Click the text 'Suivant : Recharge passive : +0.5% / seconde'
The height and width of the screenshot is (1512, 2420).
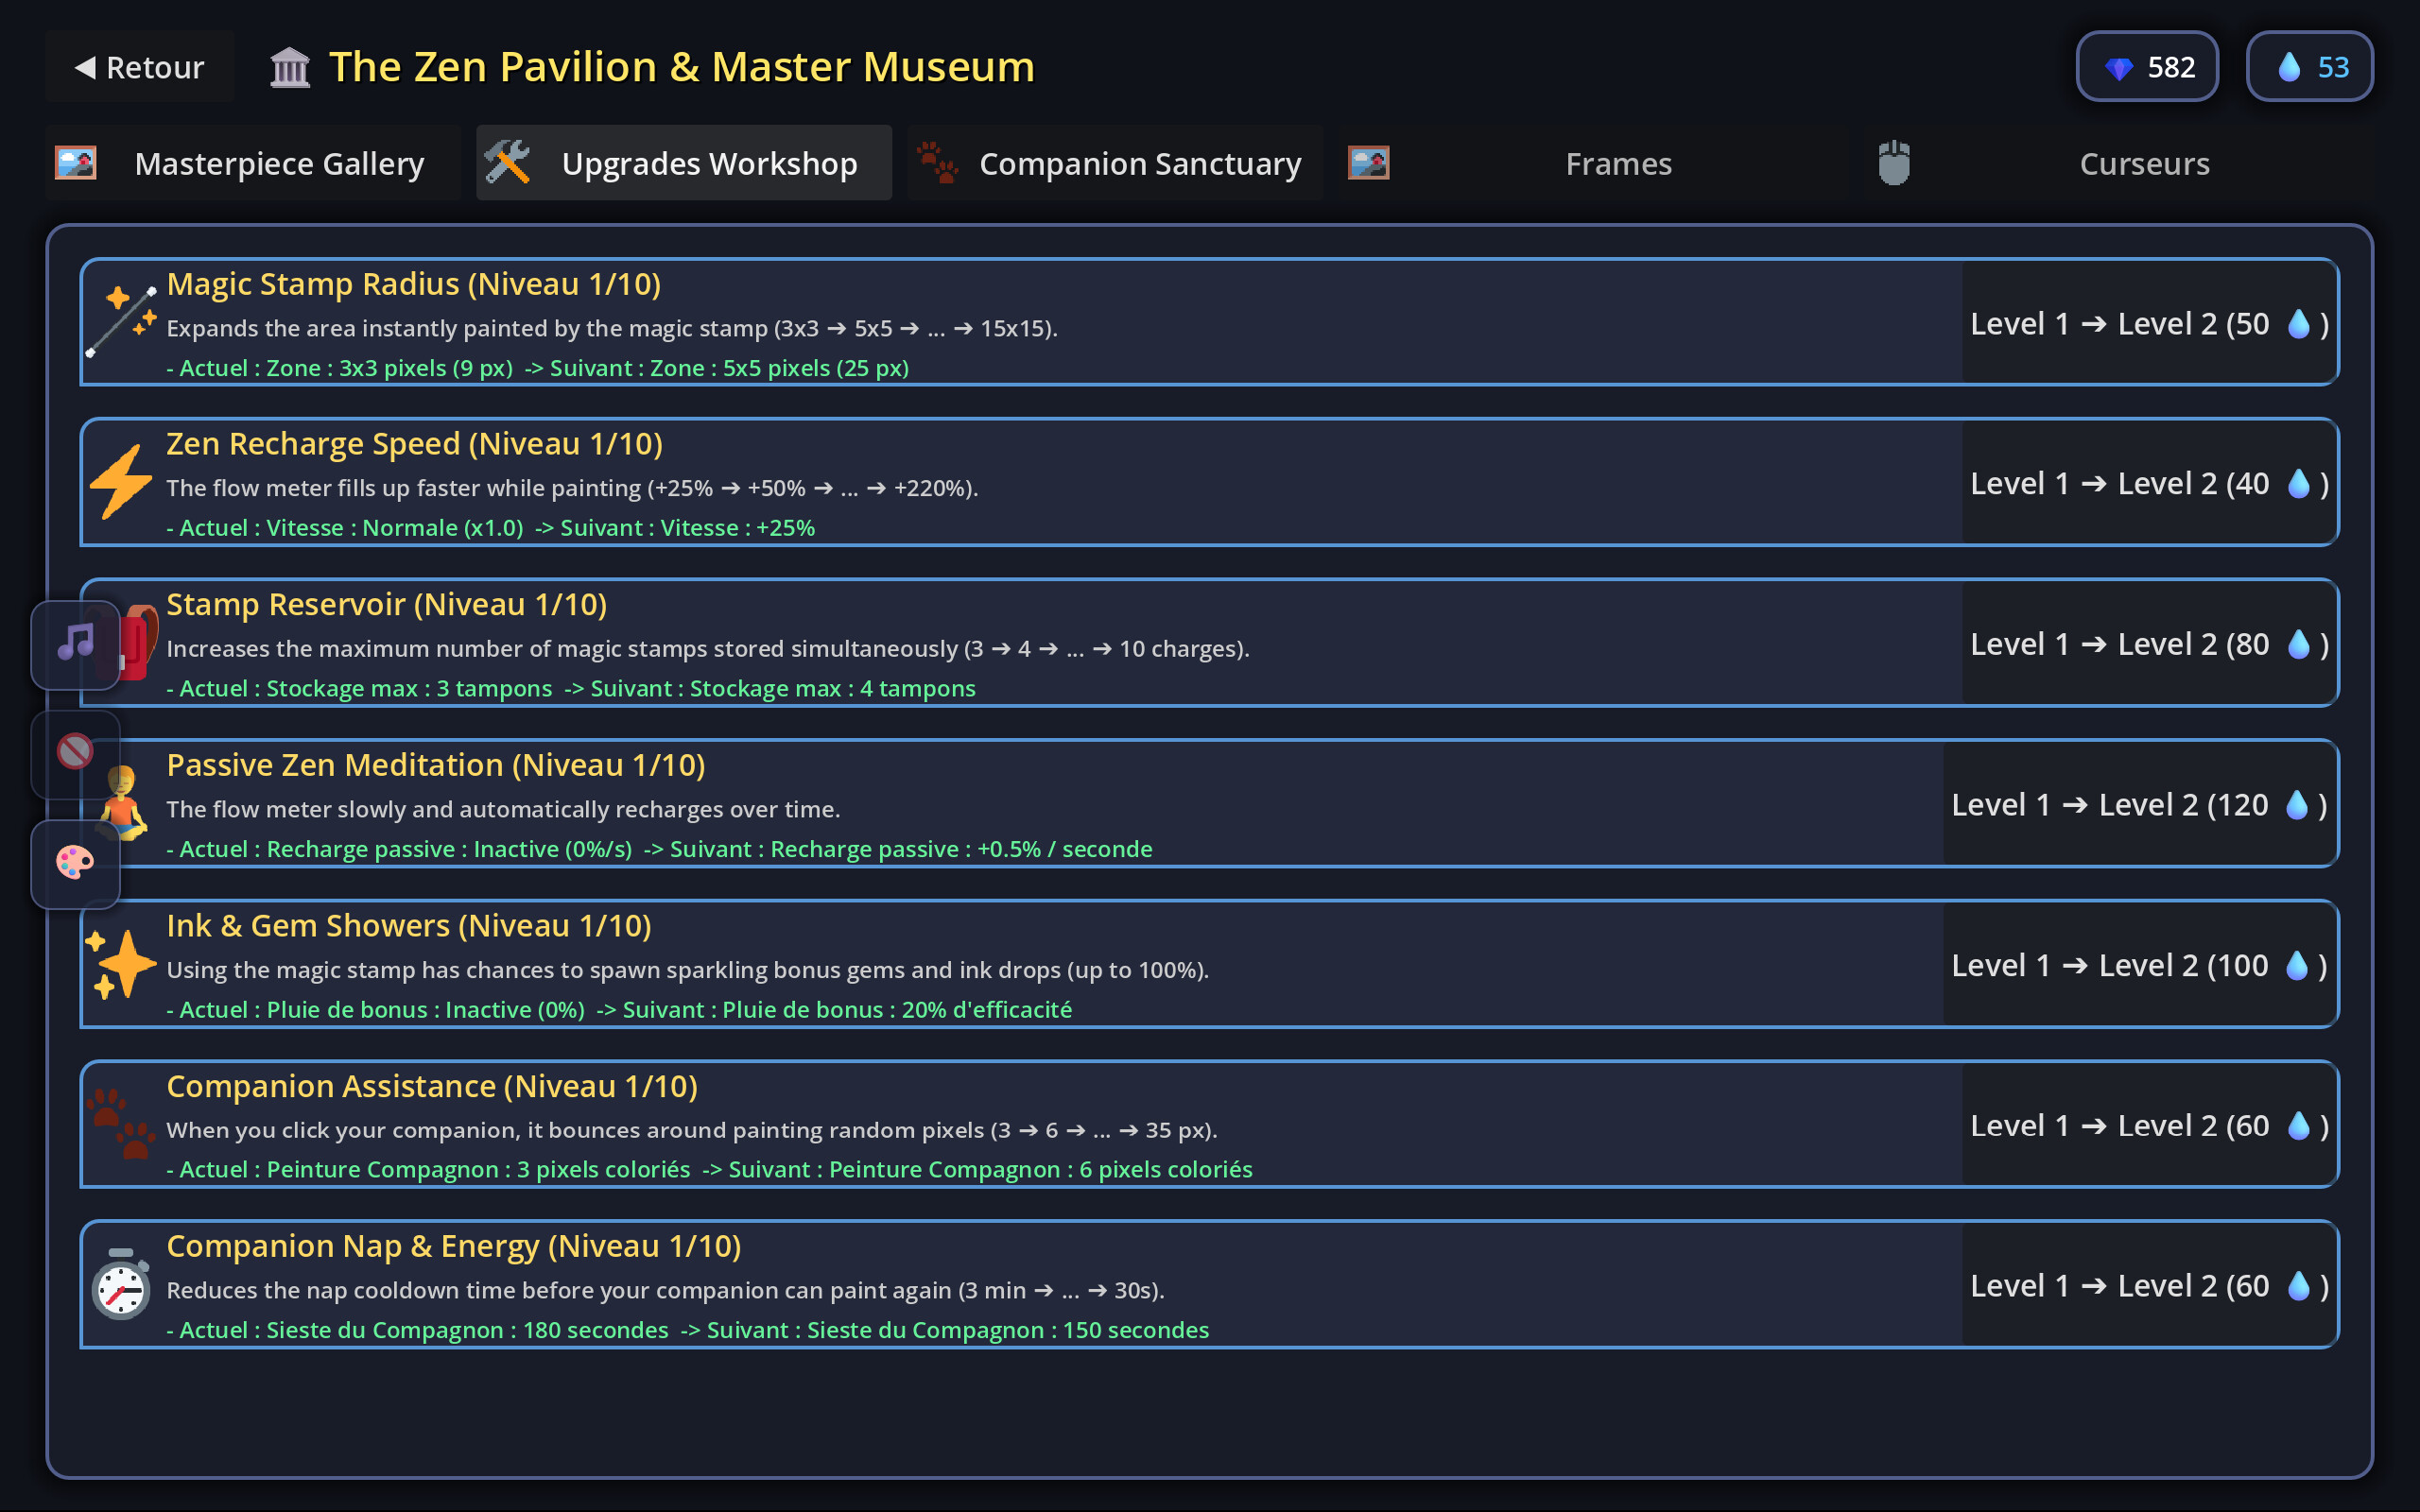click(911, 849)
